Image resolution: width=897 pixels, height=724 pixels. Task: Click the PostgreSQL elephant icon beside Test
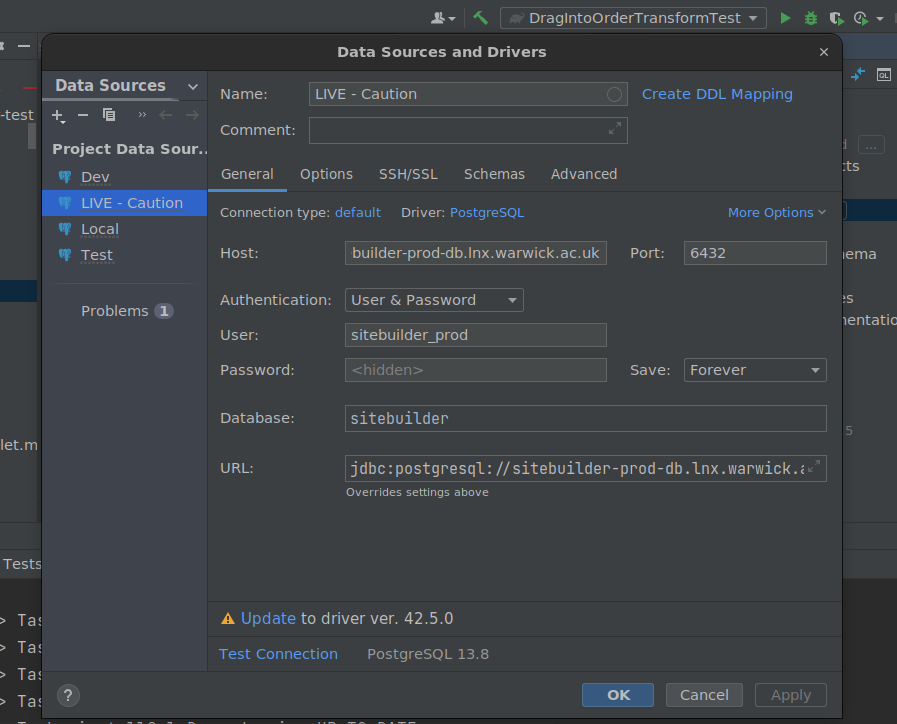pos(65,254)
